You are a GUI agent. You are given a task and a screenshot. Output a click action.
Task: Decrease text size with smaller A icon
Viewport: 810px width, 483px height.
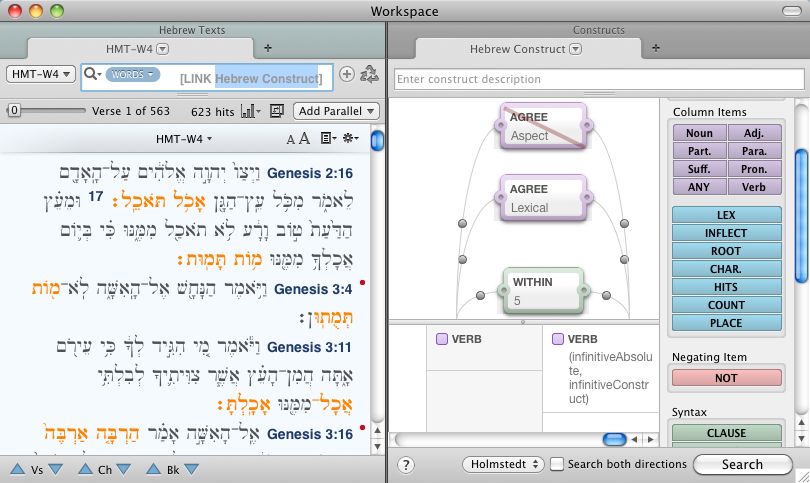291,139
